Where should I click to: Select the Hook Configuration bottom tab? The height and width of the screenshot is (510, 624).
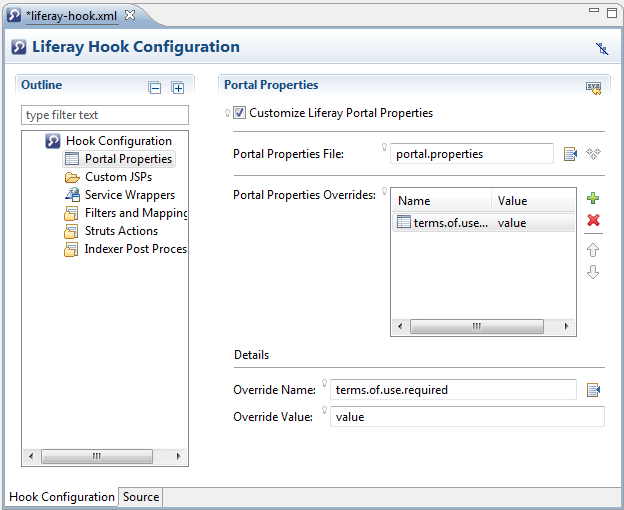coord(61,497)
